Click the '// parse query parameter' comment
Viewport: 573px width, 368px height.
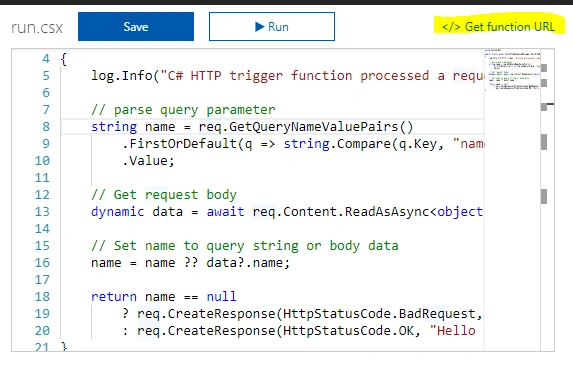pyautogui.click(x=183, y=110)
